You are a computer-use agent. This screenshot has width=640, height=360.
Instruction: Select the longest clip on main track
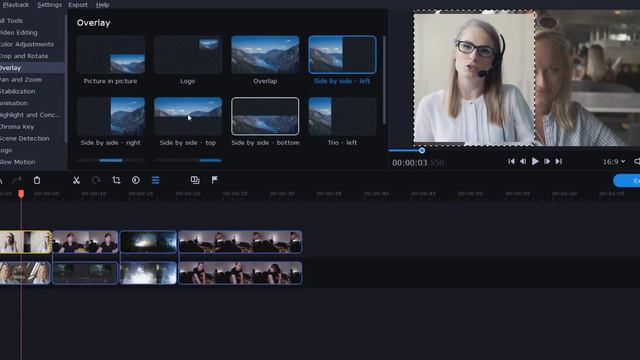(x=240, y=273)
